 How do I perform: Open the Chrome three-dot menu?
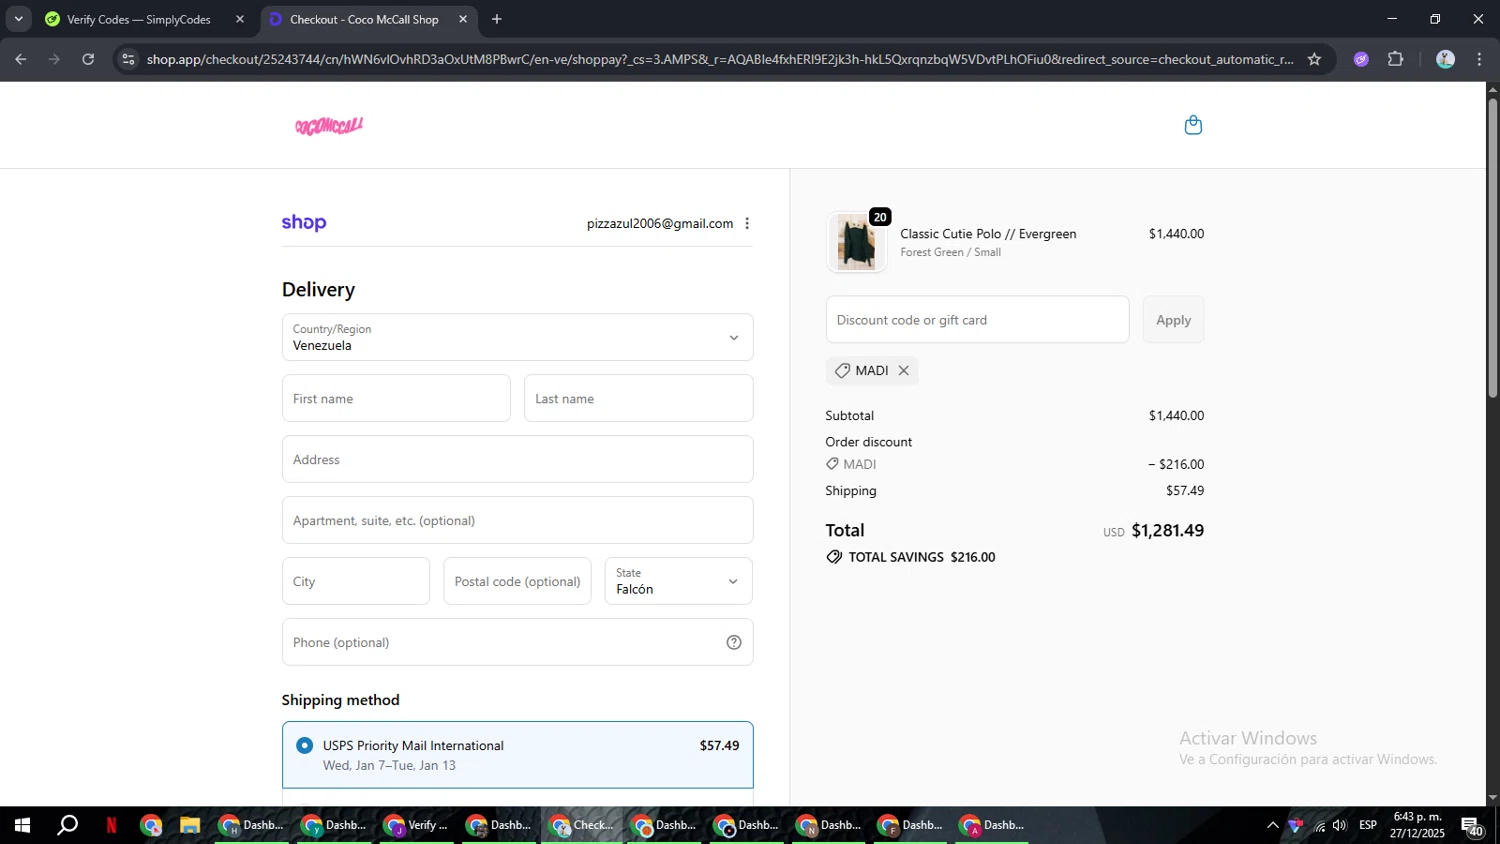1479,59
